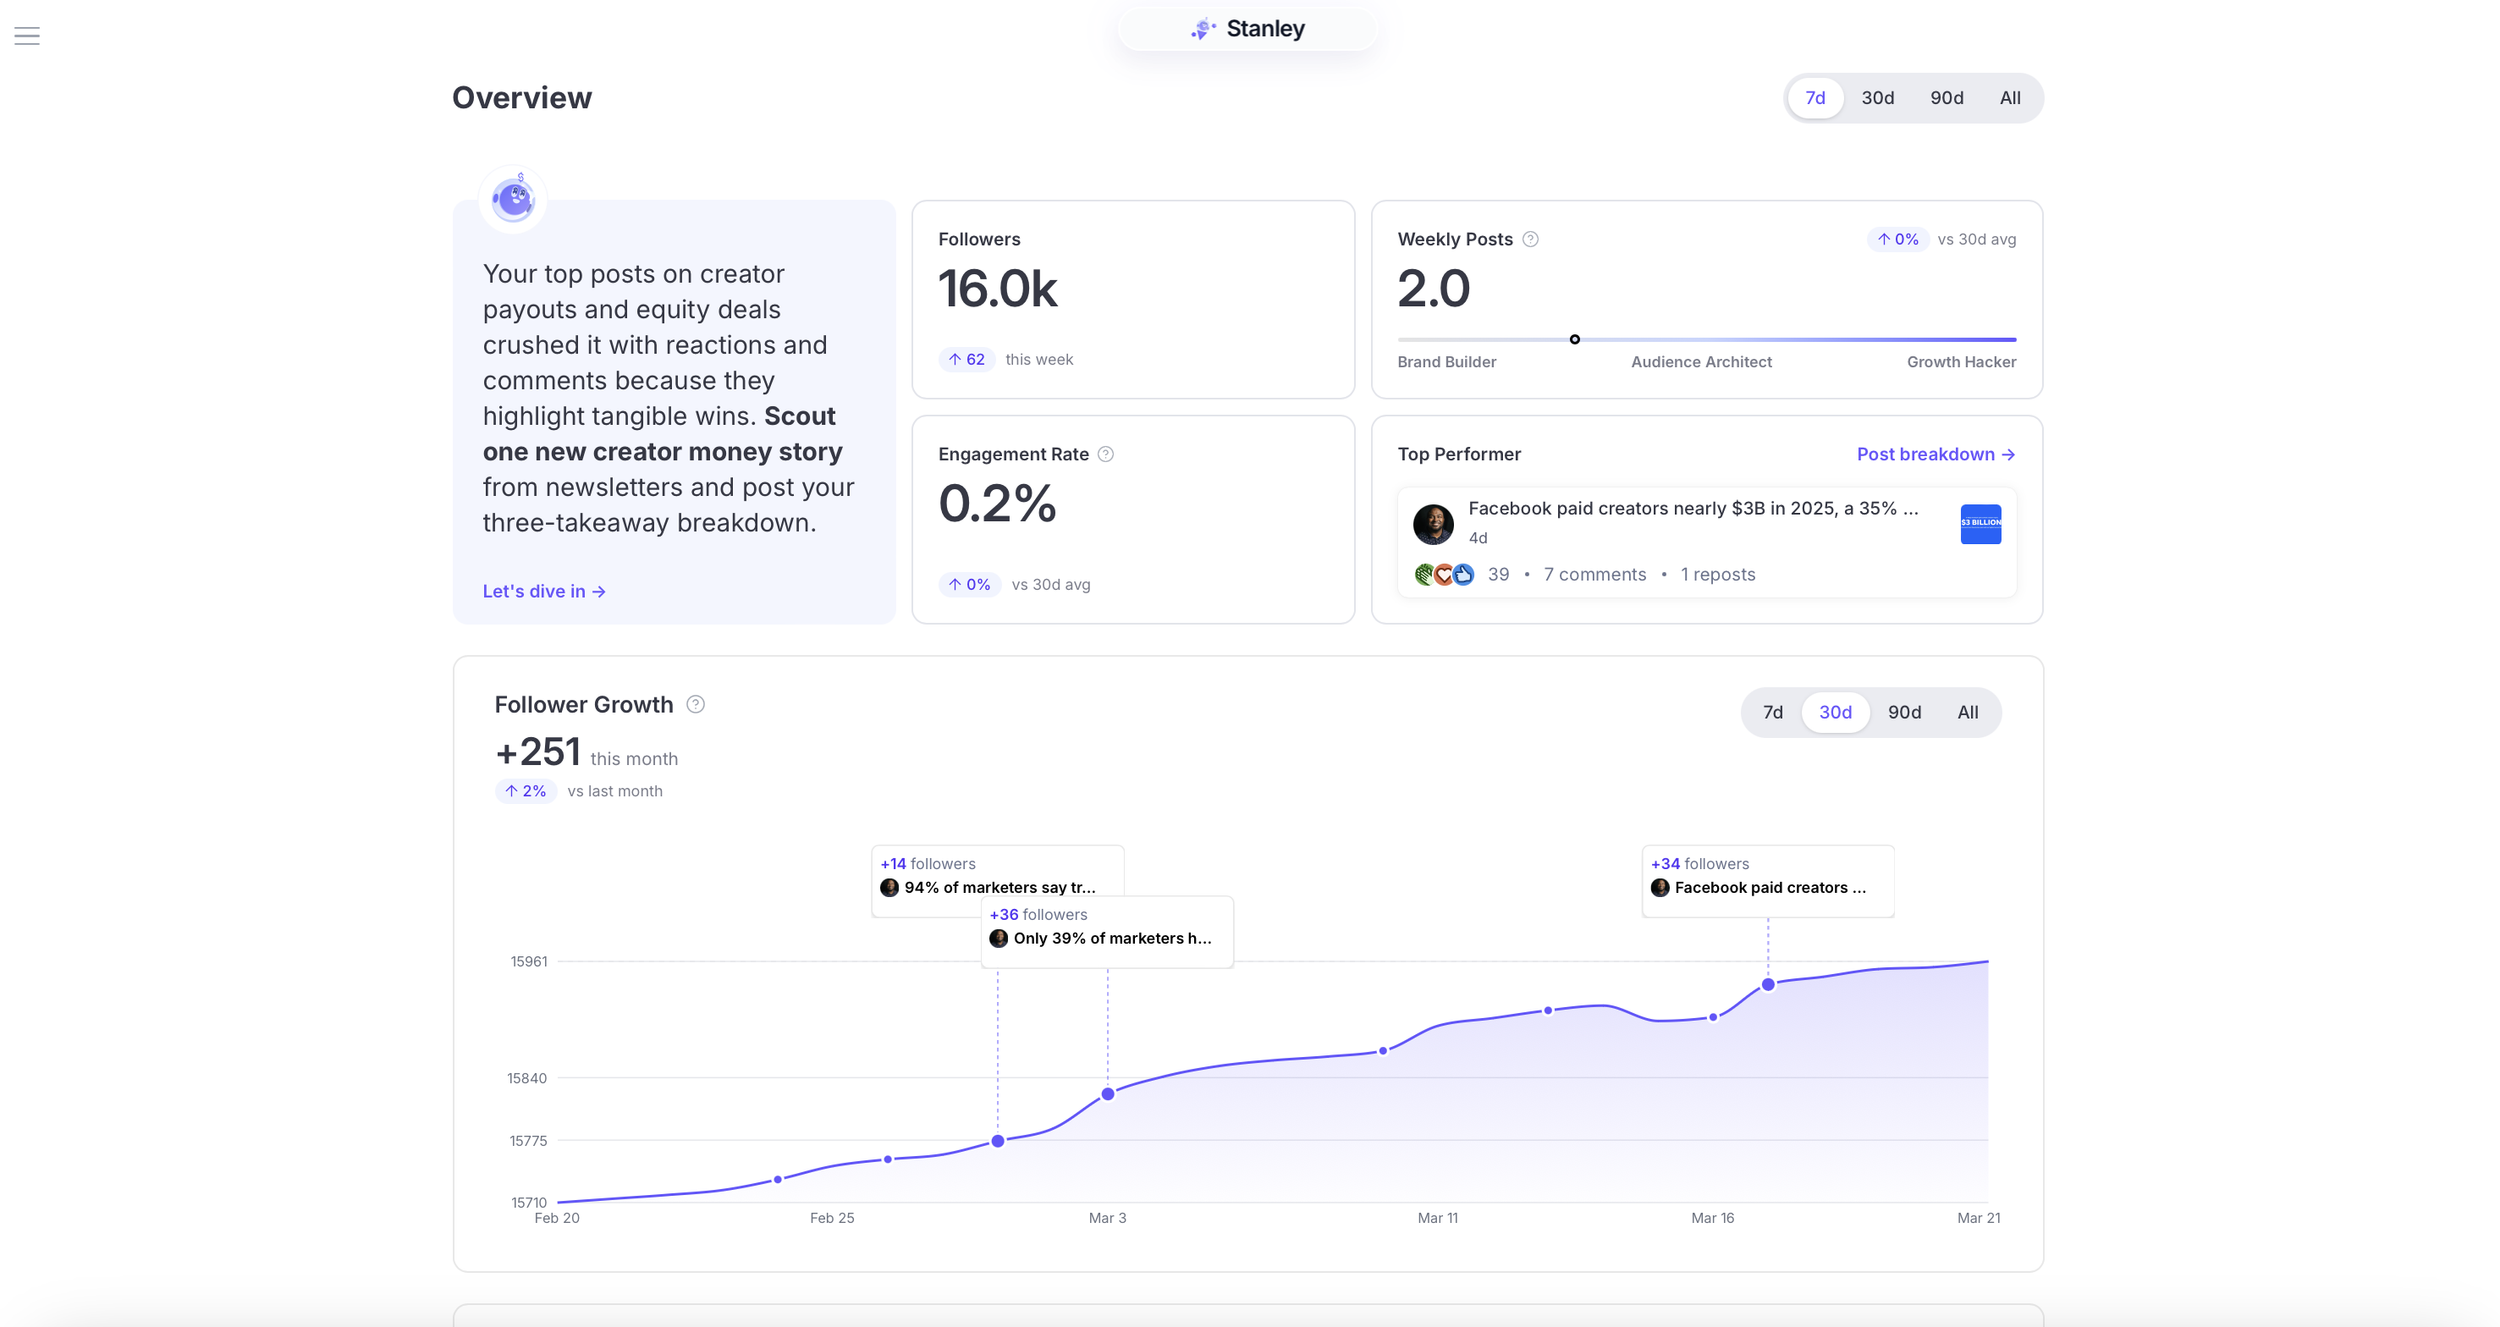Open the Weekly Posts help tooltip
Screen dimensions: 2500x1327
[1529, 239]
